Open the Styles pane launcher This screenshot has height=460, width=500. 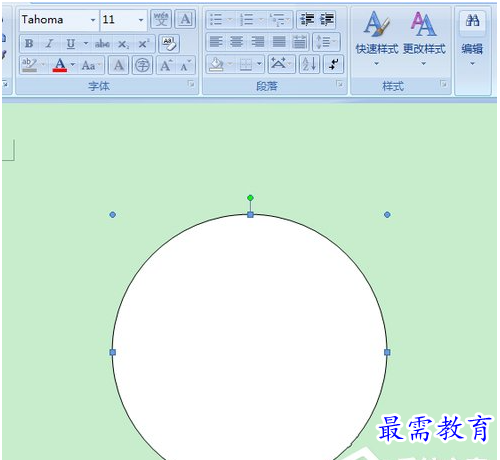pyautogui.click(x=443, y=84)
